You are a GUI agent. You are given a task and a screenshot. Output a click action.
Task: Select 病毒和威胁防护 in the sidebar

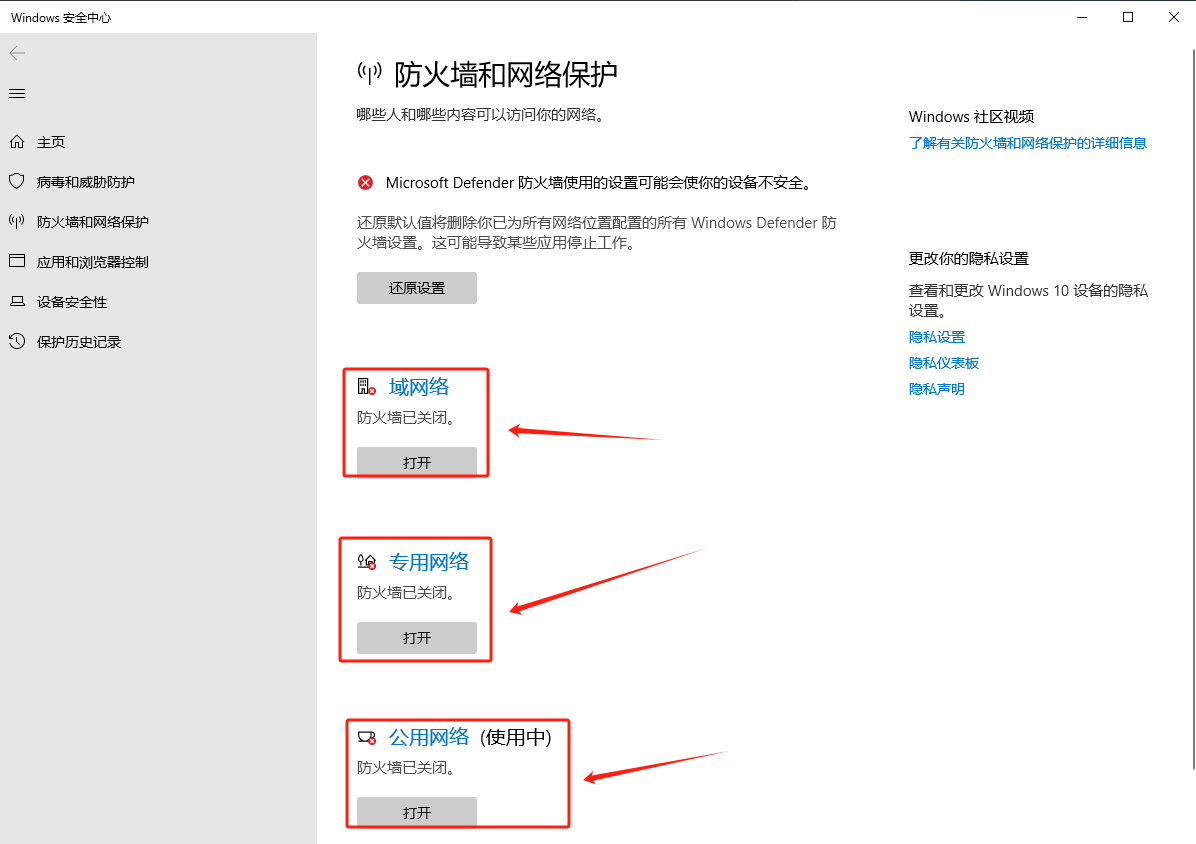(x=85, y=182)
